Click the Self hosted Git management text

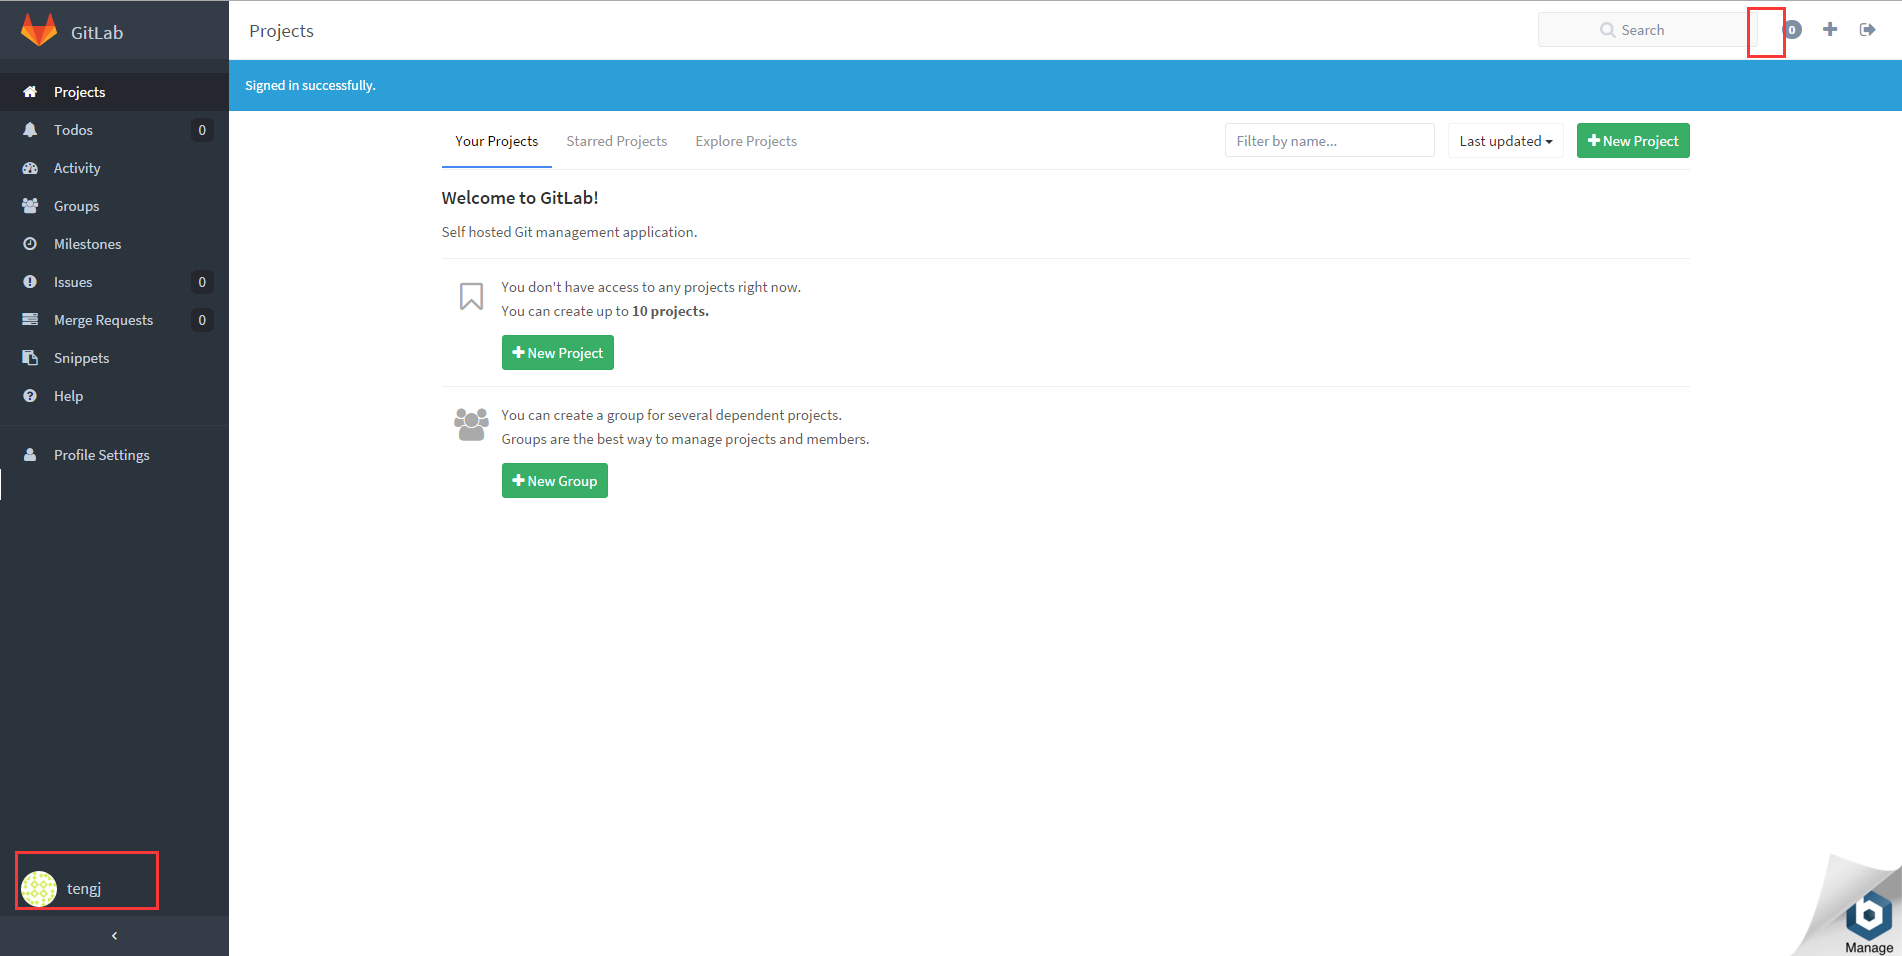pos(569,232)
